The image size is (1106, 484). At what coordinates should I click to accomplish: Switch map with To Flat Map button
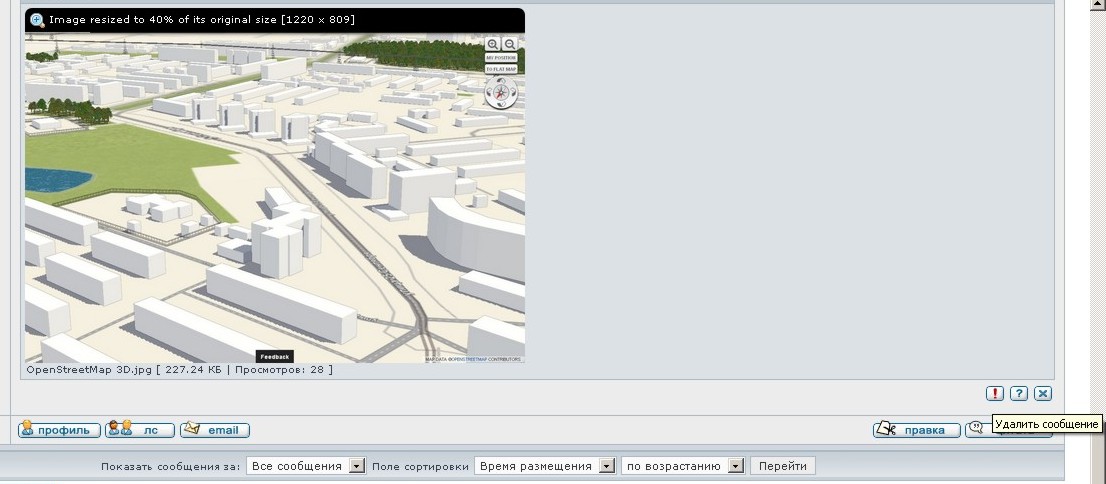coord(501,69)
